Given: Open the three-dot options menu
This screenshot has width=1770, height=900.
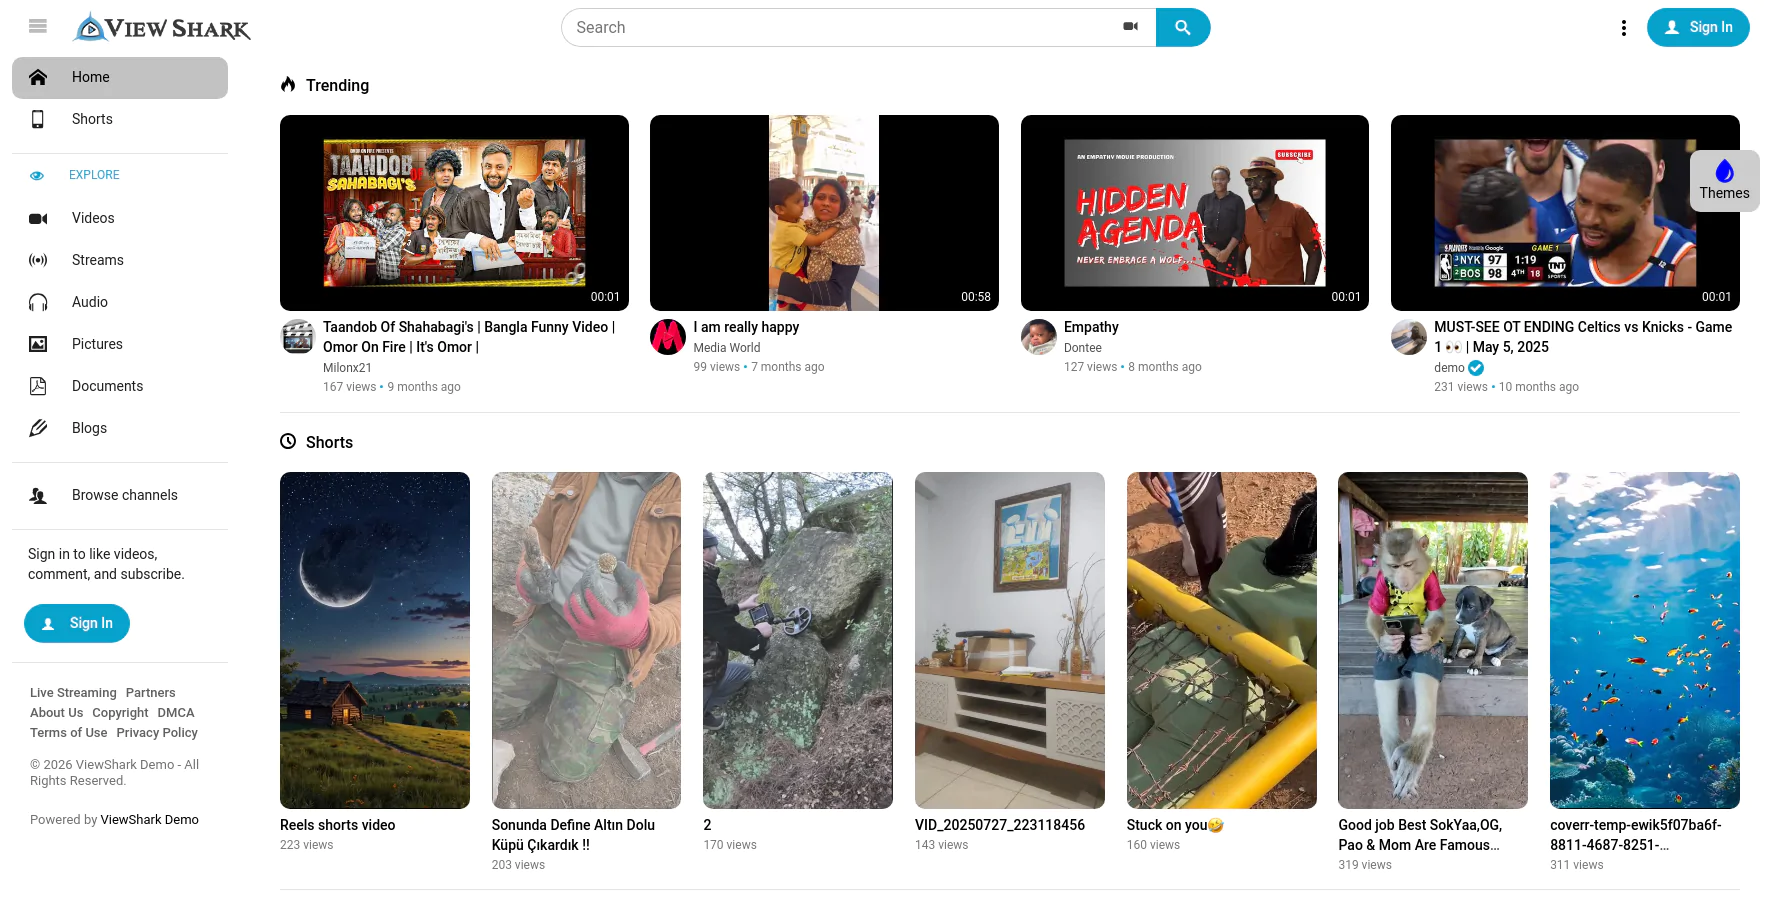Looking at the screenshot, I should point(1623,27).
